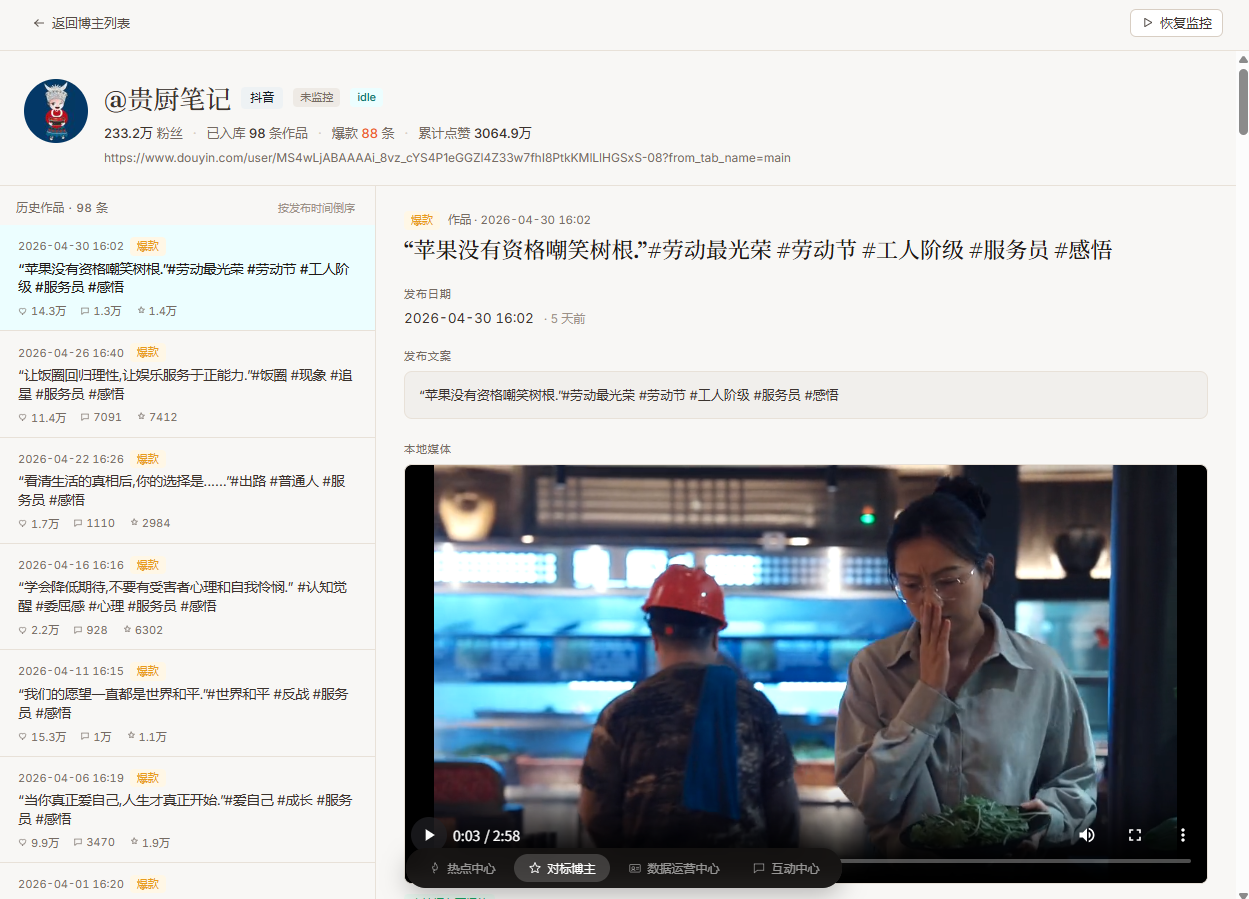The height and width of the screenshot is (899, 1249).
Task: Click the 7412 favorites star icon
Action: pos(141,417)
